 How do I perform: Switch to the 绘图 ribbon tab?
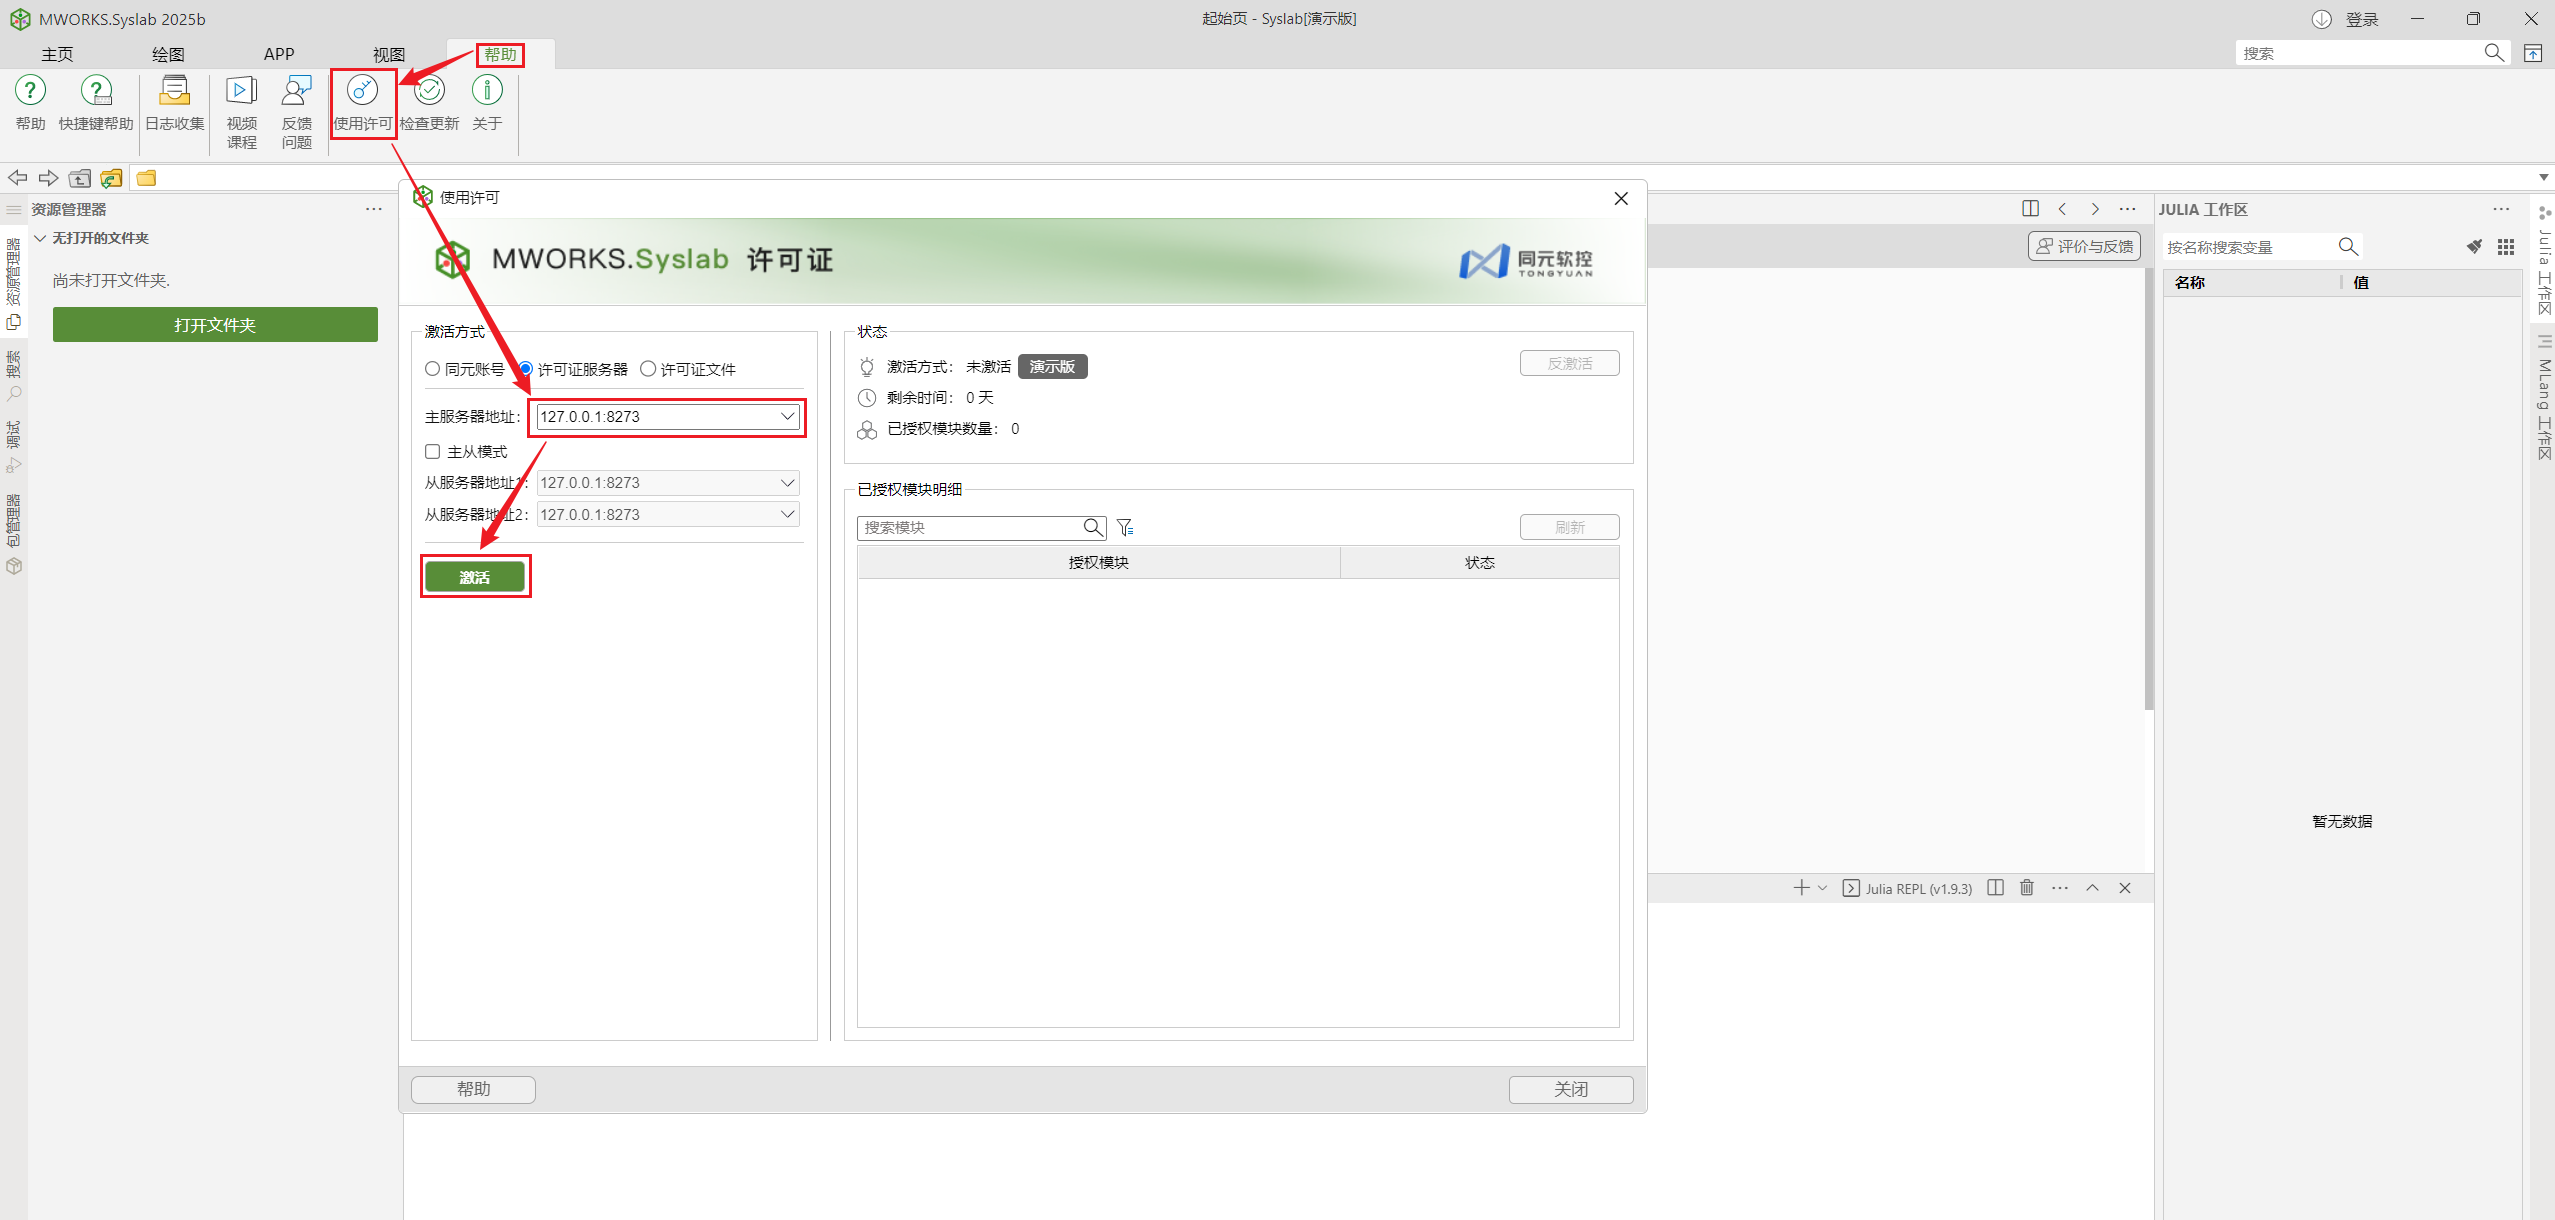coord(168,54)
